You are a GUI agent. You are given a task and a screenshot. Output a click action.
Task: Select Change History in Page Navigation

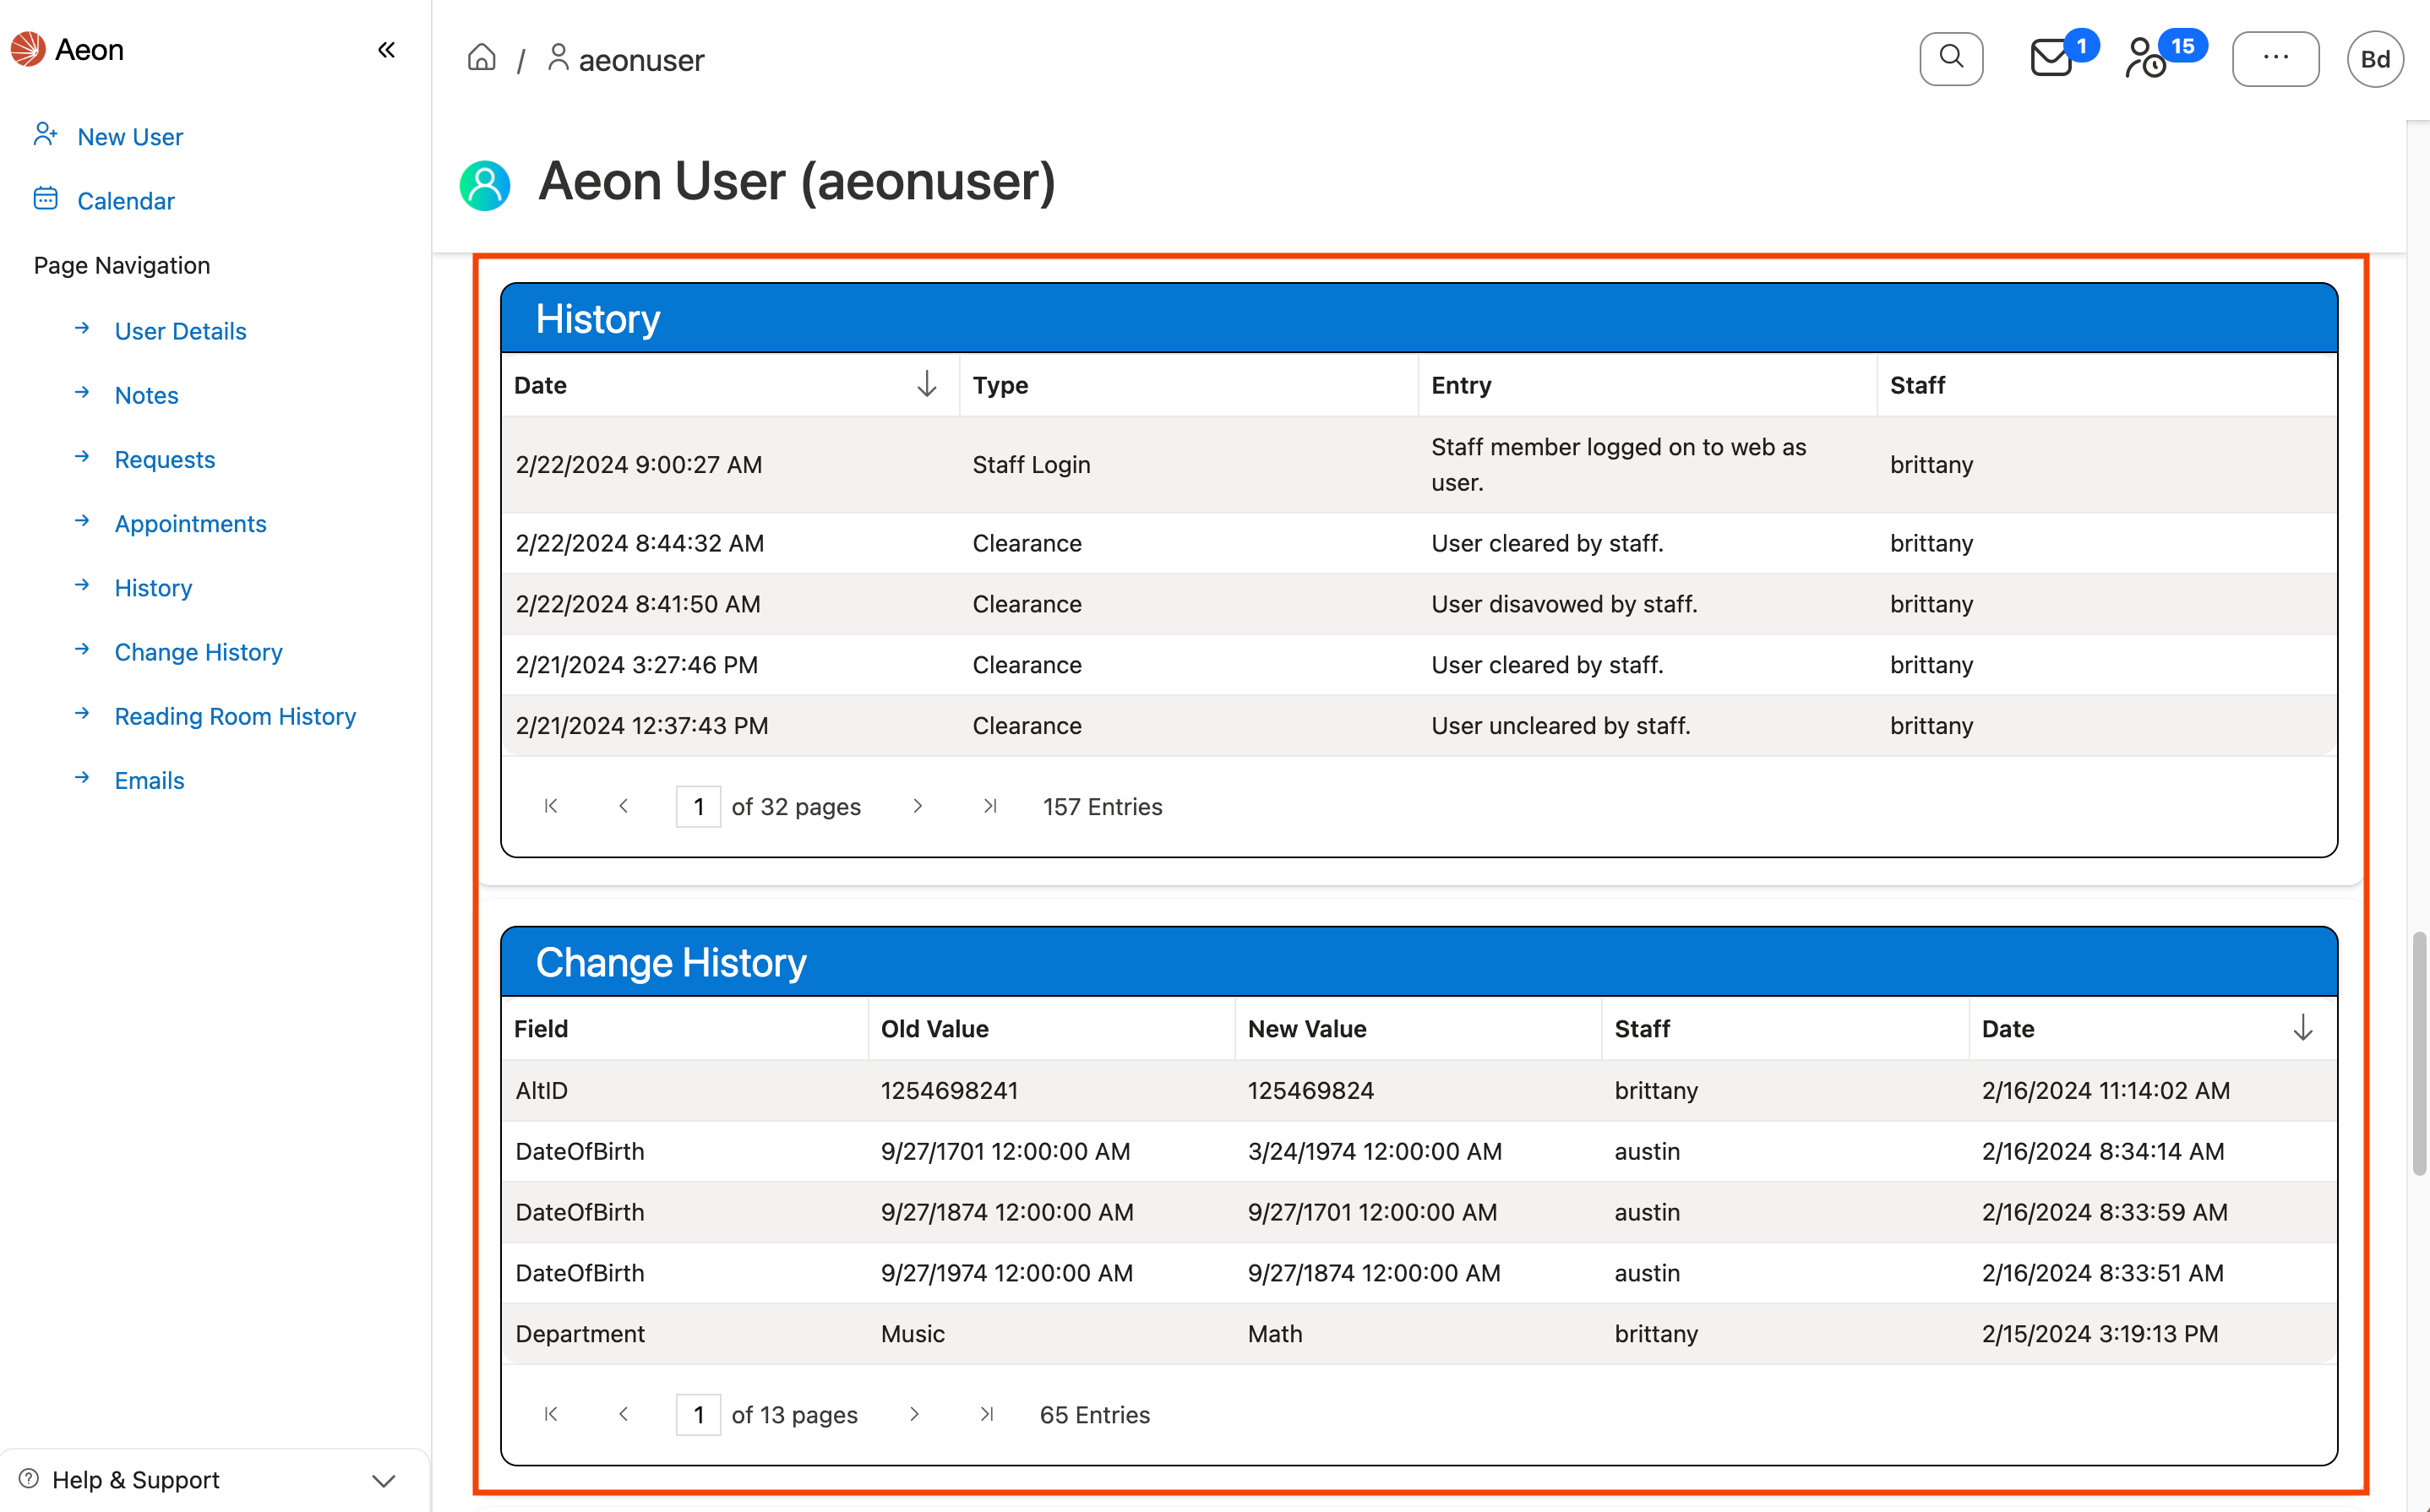tap(198, 652)
